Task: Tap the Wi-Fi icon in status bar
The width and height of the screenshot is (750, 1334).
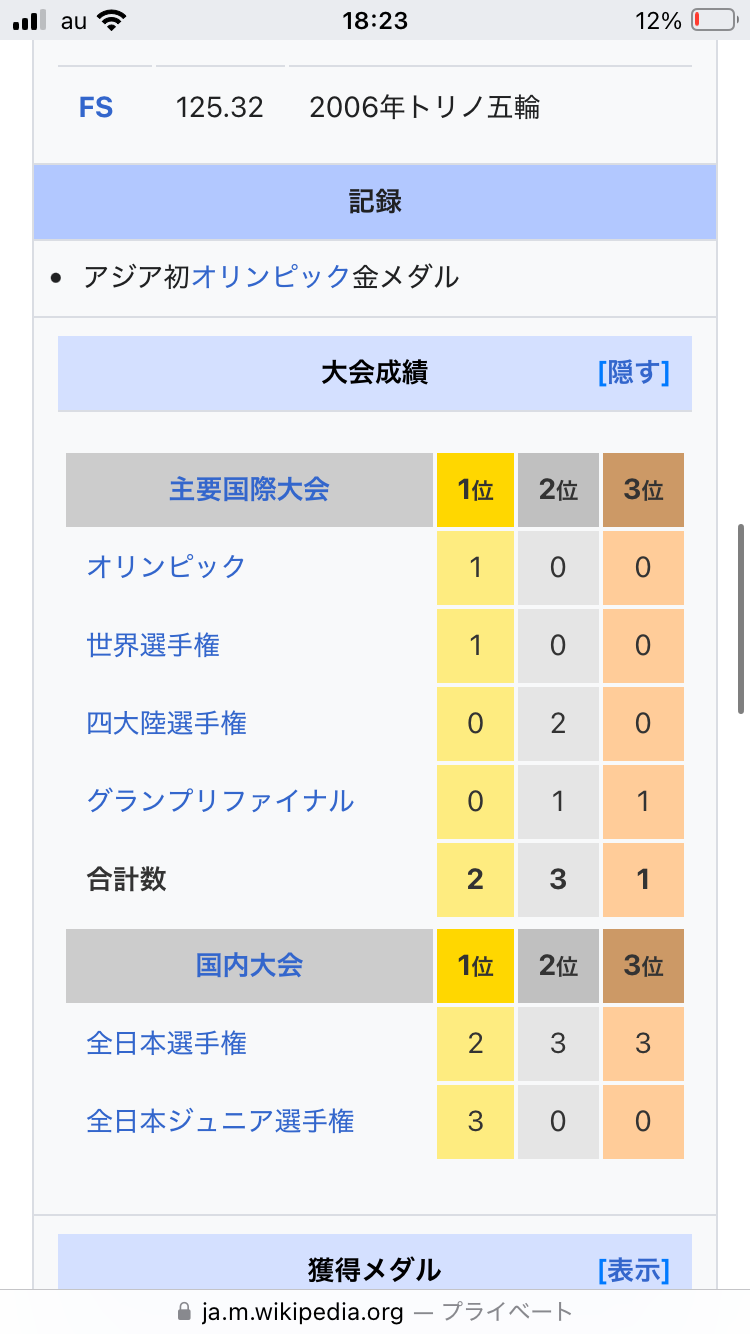Action: pyautogui.click(x=118, y=20)
